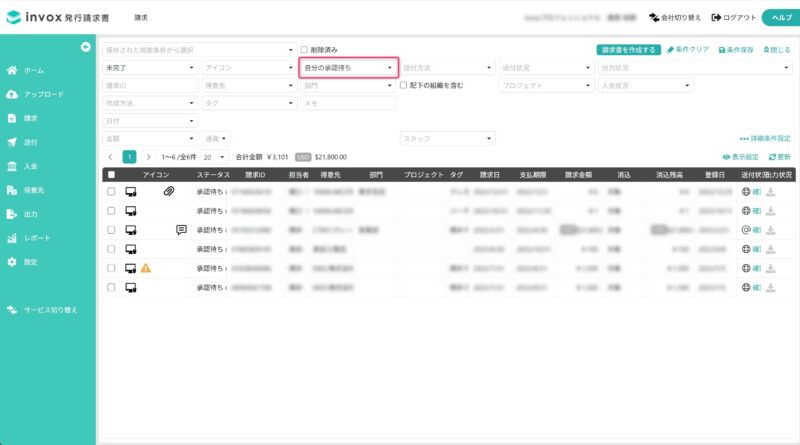
Task: Click the download icon in the comment row
Action: tap(770, 230)
